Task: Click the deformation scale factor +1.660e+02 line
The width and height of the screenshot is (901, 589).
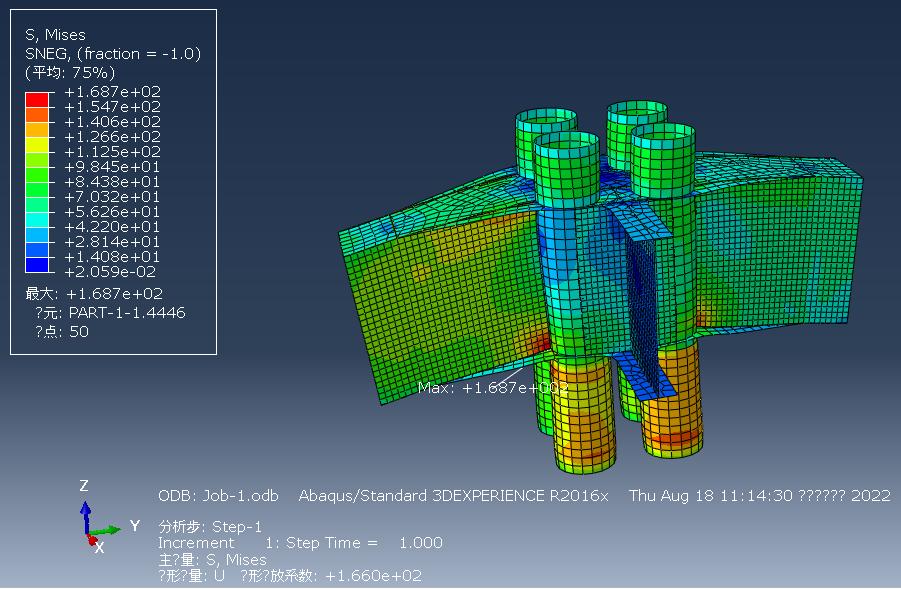Action: 290,575
